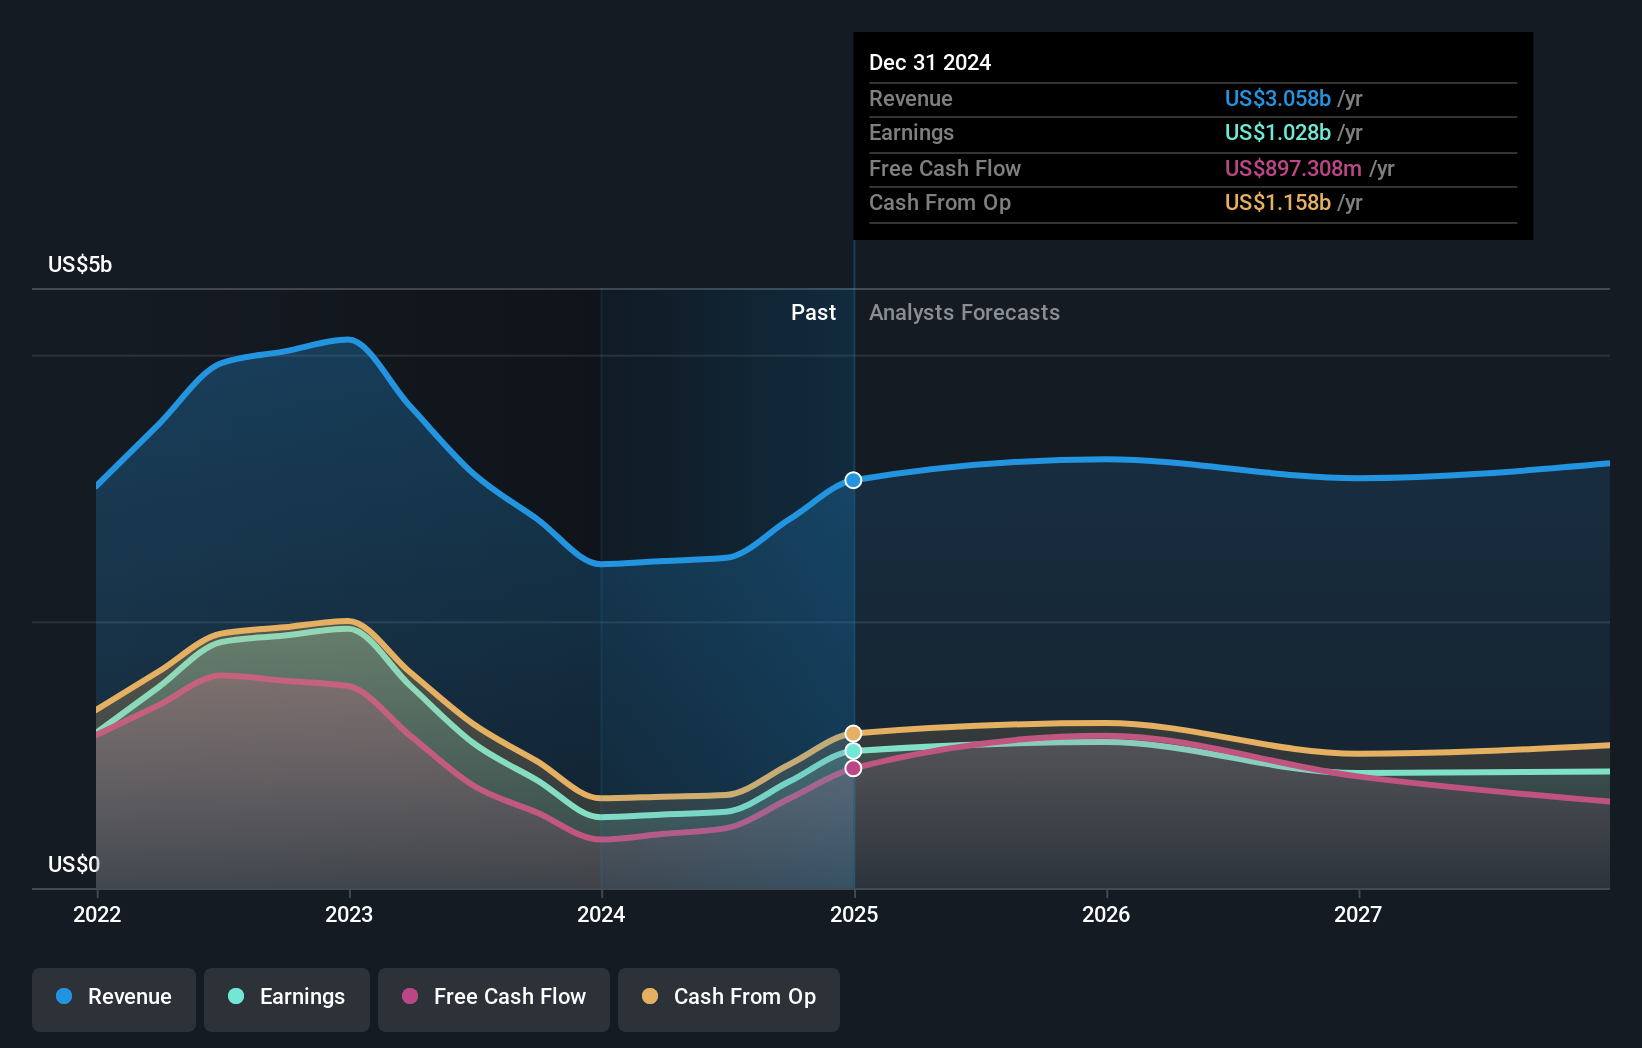The width and height of the screenshot is (1642, 1048).
Task: Click the teal Earnings marker at 2025
Action: (x=853, y=750)
